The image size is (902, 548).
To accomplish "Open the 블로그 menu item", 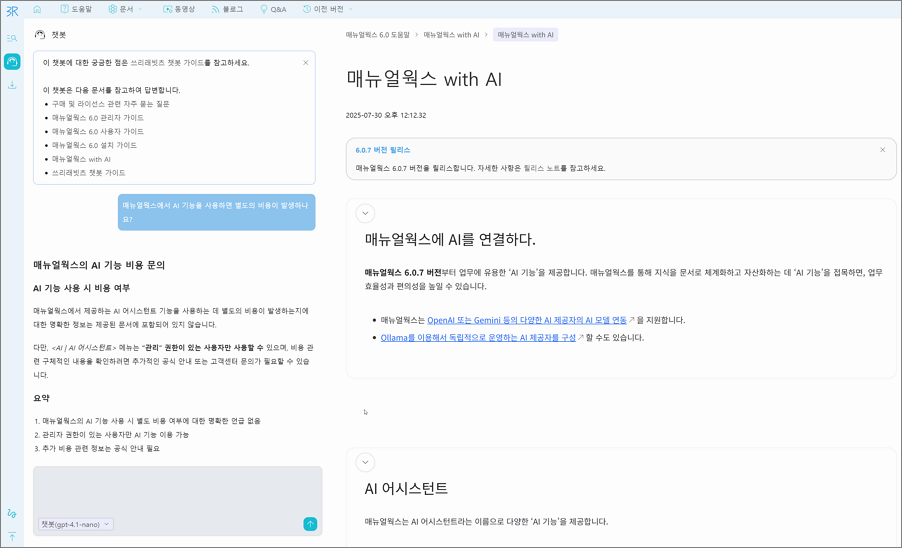I will click(227, 9).
